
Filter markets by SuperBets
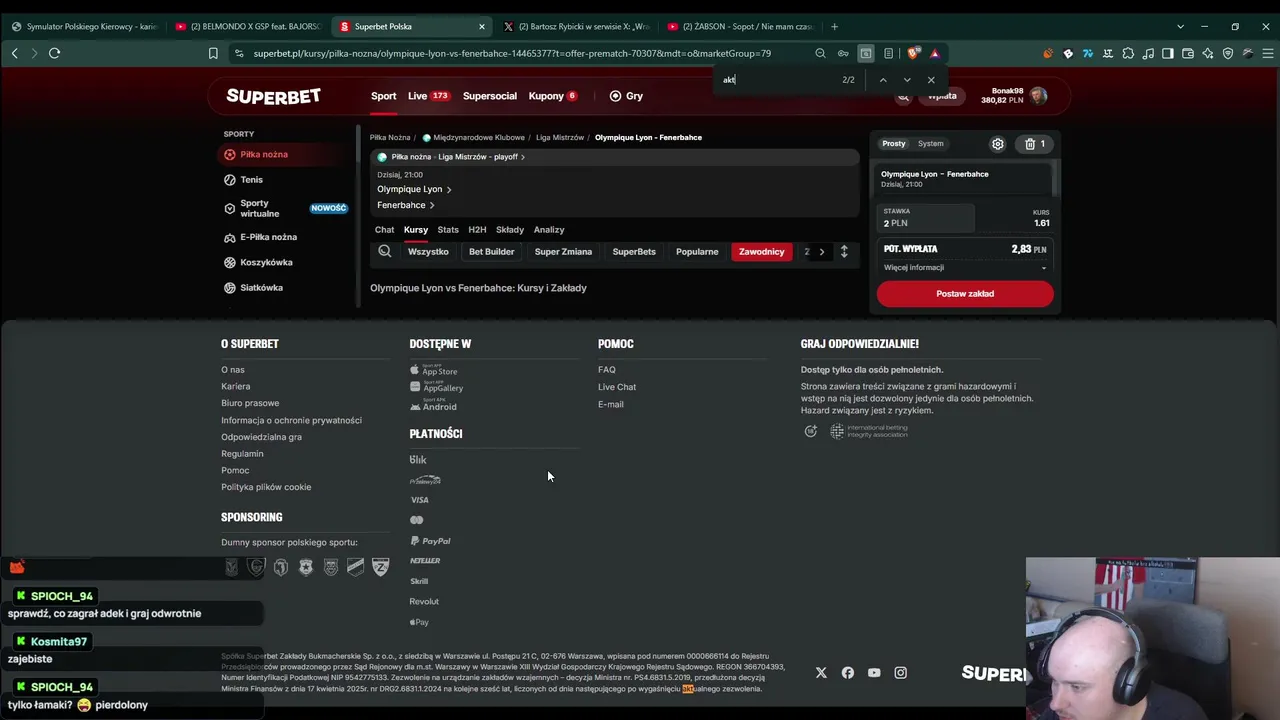(634, 252)
